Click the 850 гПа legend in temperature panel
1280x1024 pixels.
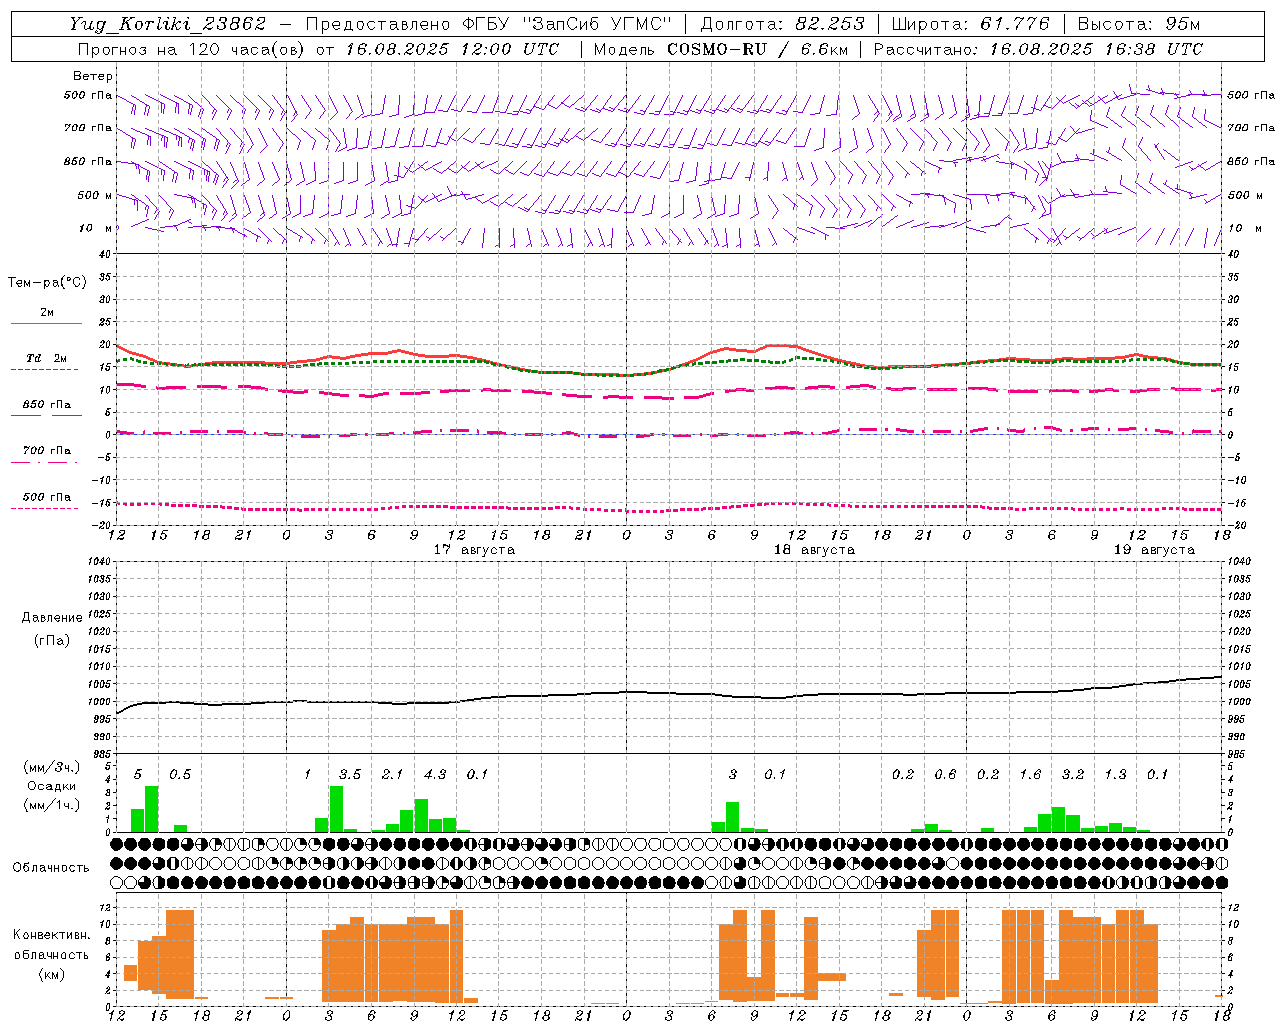click(x=47, y=405)
